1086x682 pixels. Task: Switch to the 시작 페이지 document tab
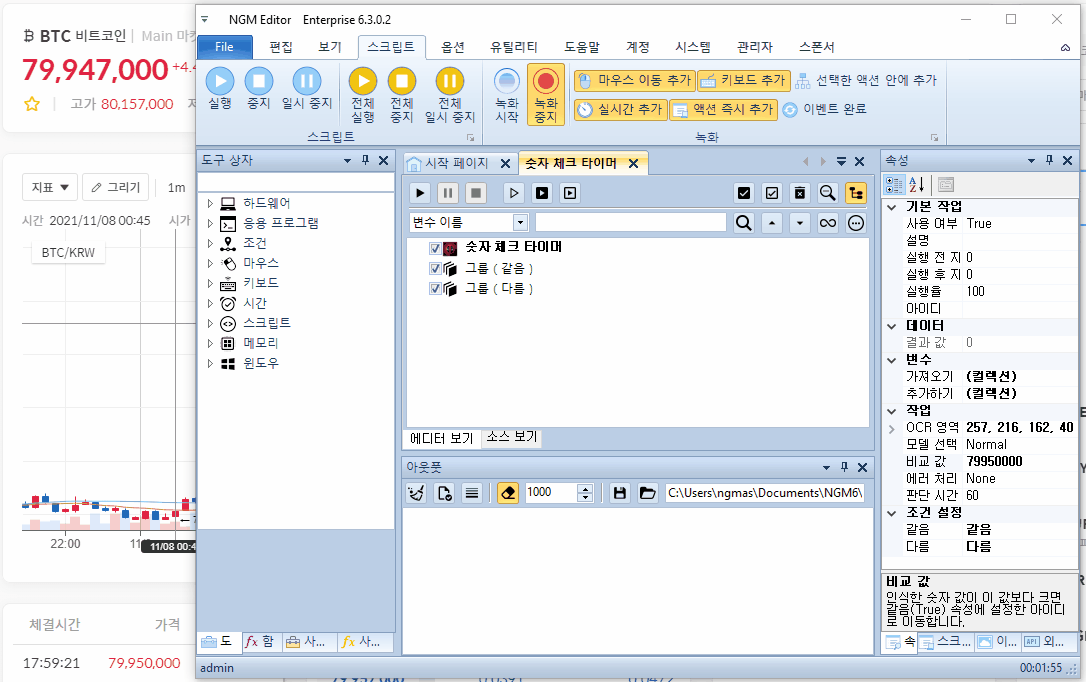click(x=457, y=163)
